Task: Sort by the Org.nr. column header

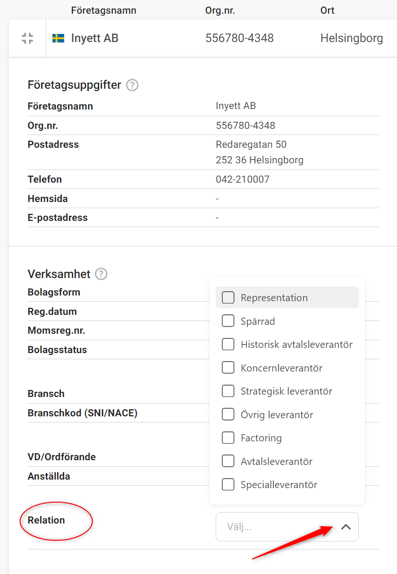Action: pyautogui.click(x=220, y=10)
